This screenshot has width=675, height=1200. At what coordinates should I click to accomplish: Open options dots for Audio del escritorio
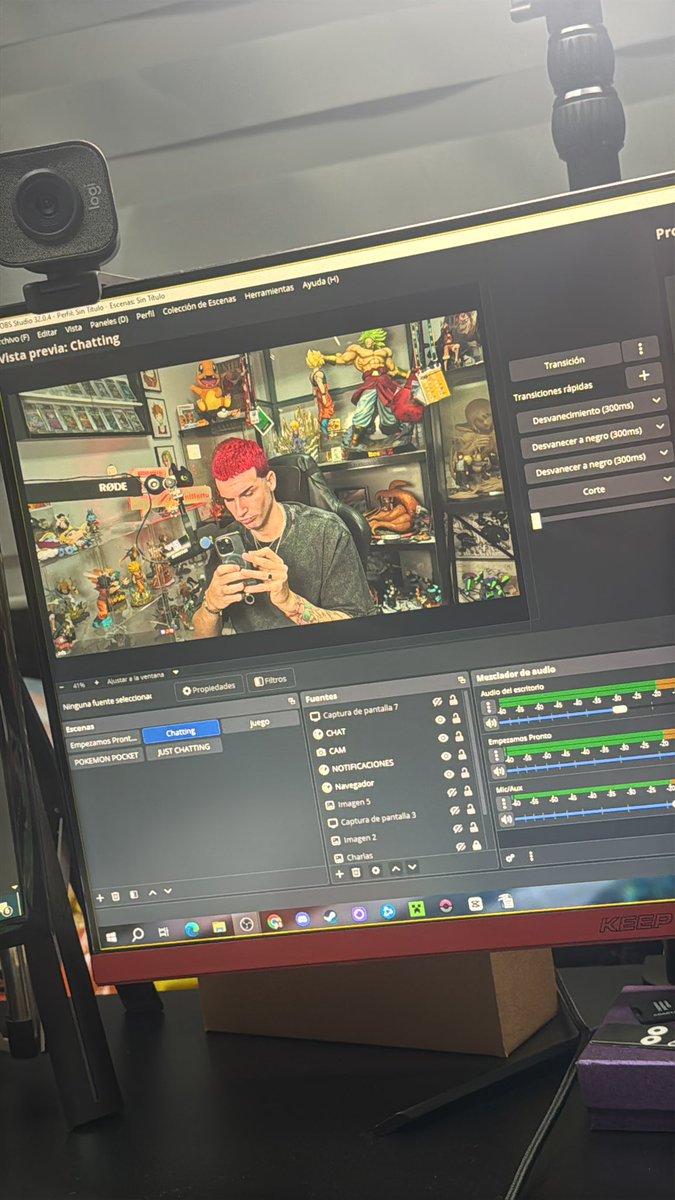[x=487, y=708]
